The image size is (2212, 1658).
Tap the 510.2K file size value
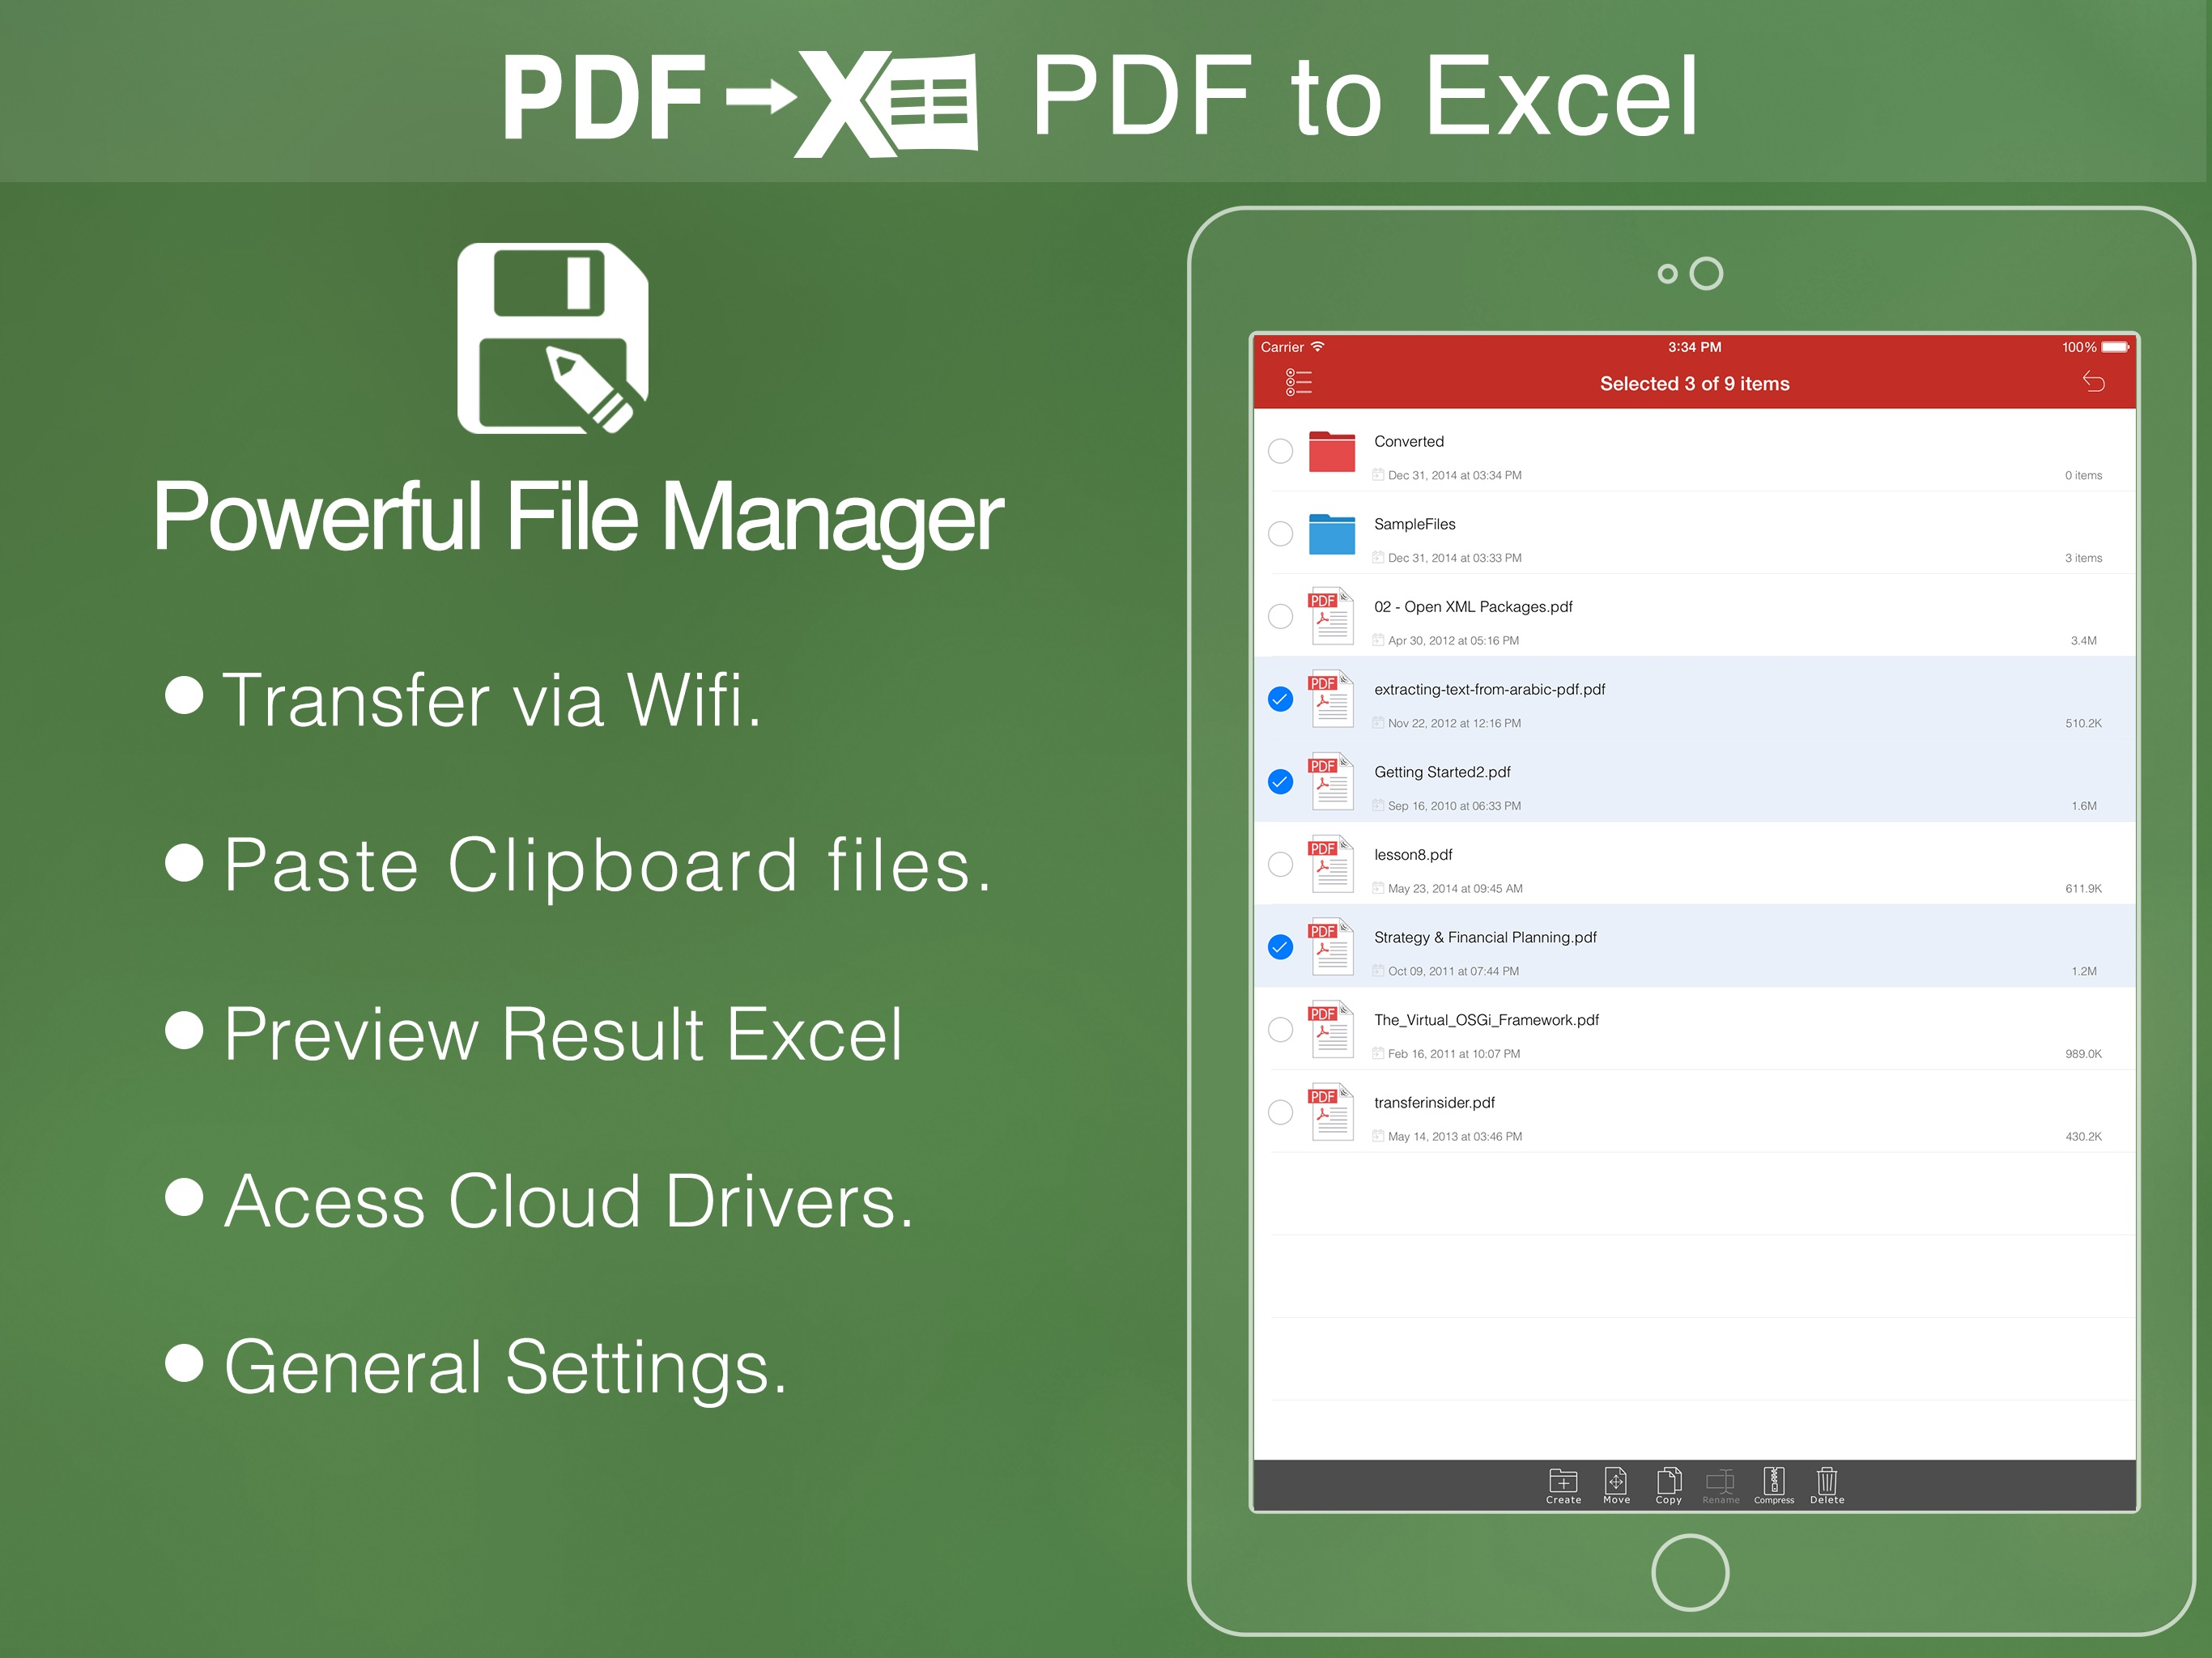click(x=2083, y=723)
